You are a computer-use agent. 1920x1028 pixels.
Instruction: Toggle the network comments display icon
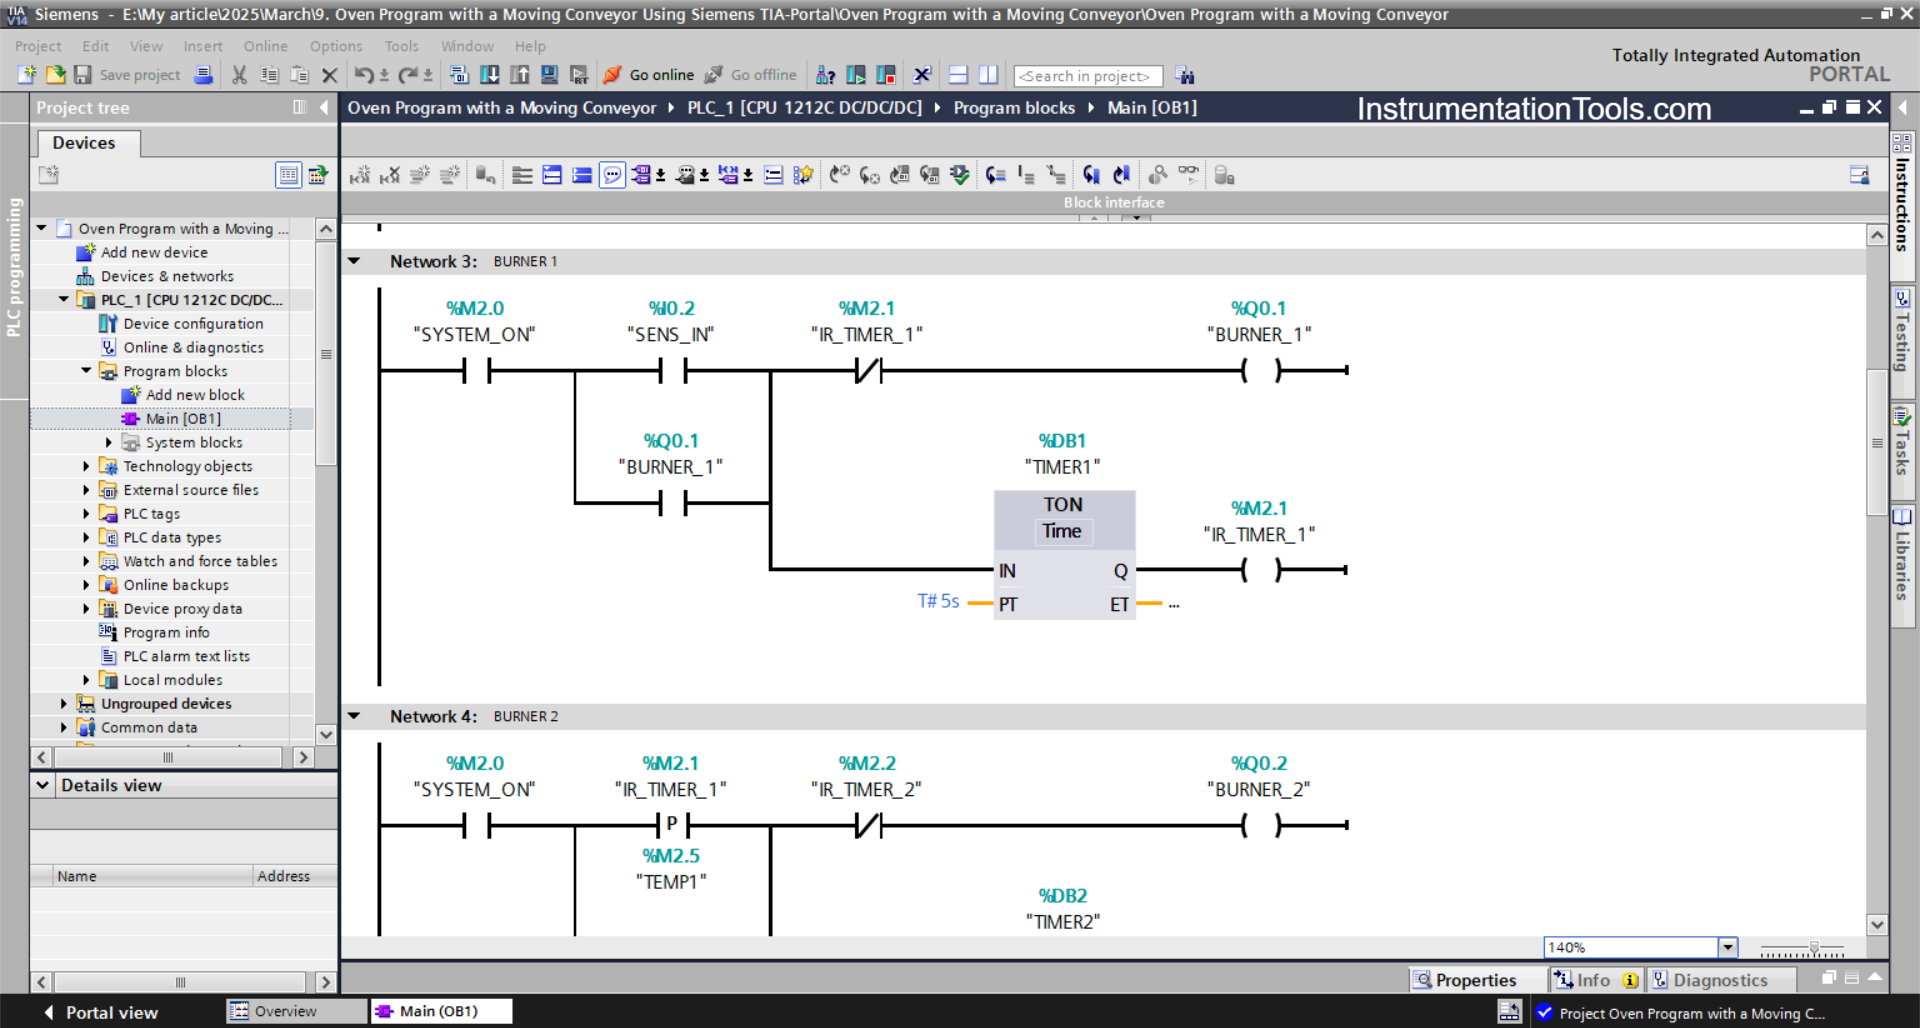click(x=612, y=174)
